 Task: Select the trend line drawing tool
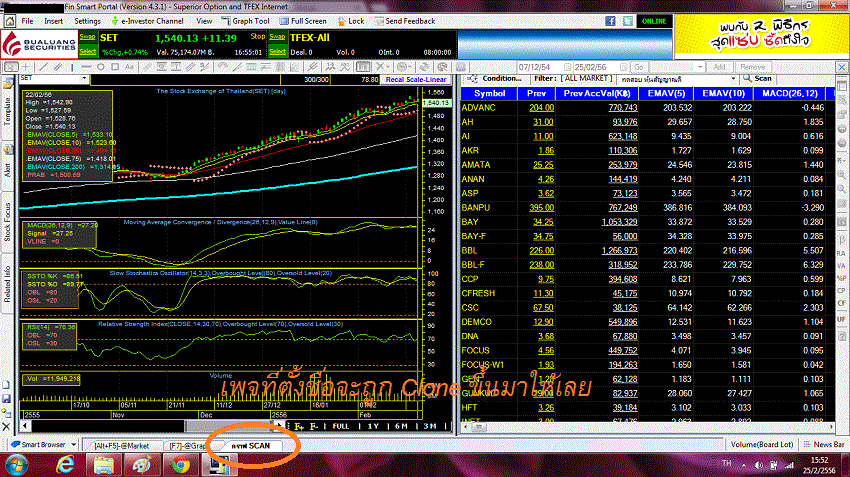(x=44, y=67)
